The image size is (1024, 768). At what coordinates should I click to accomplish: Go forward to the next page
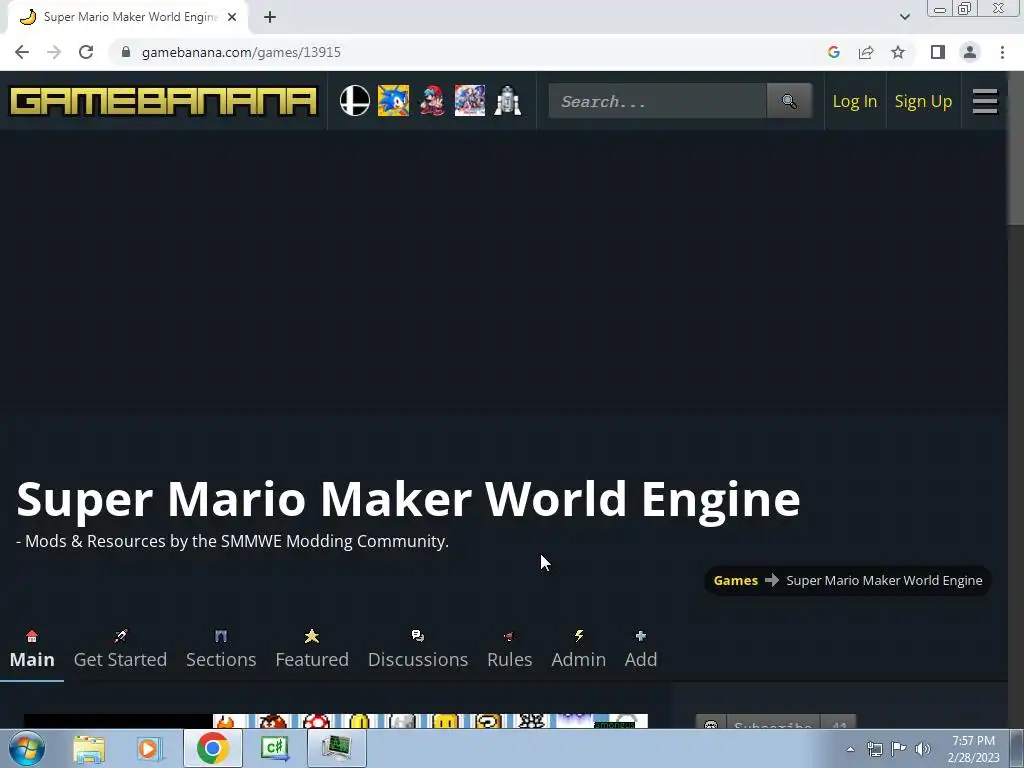coord(54,52)
